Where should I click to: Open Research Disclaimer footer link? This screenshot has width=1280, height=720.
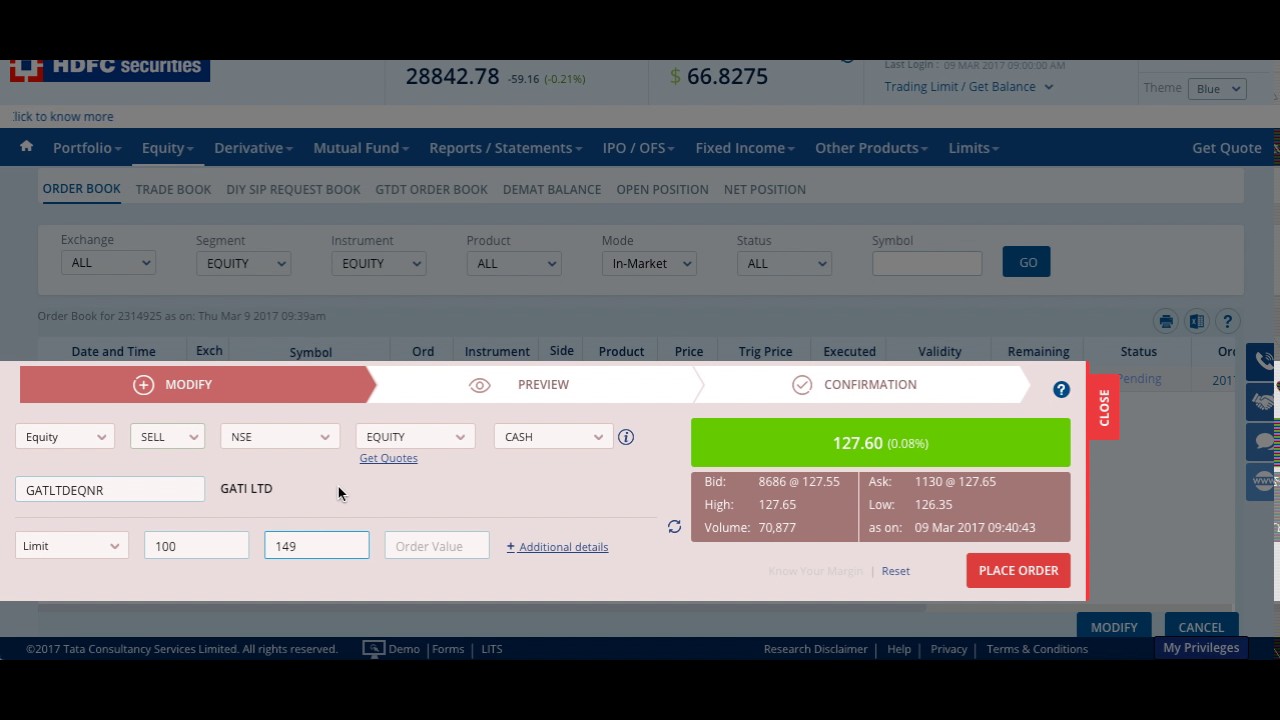(x=815, y=649)
